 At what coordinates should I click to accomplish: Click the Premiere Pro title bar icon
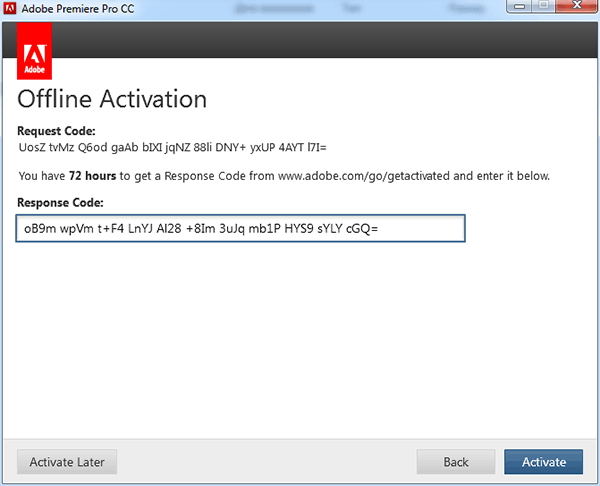coord(10,8)
